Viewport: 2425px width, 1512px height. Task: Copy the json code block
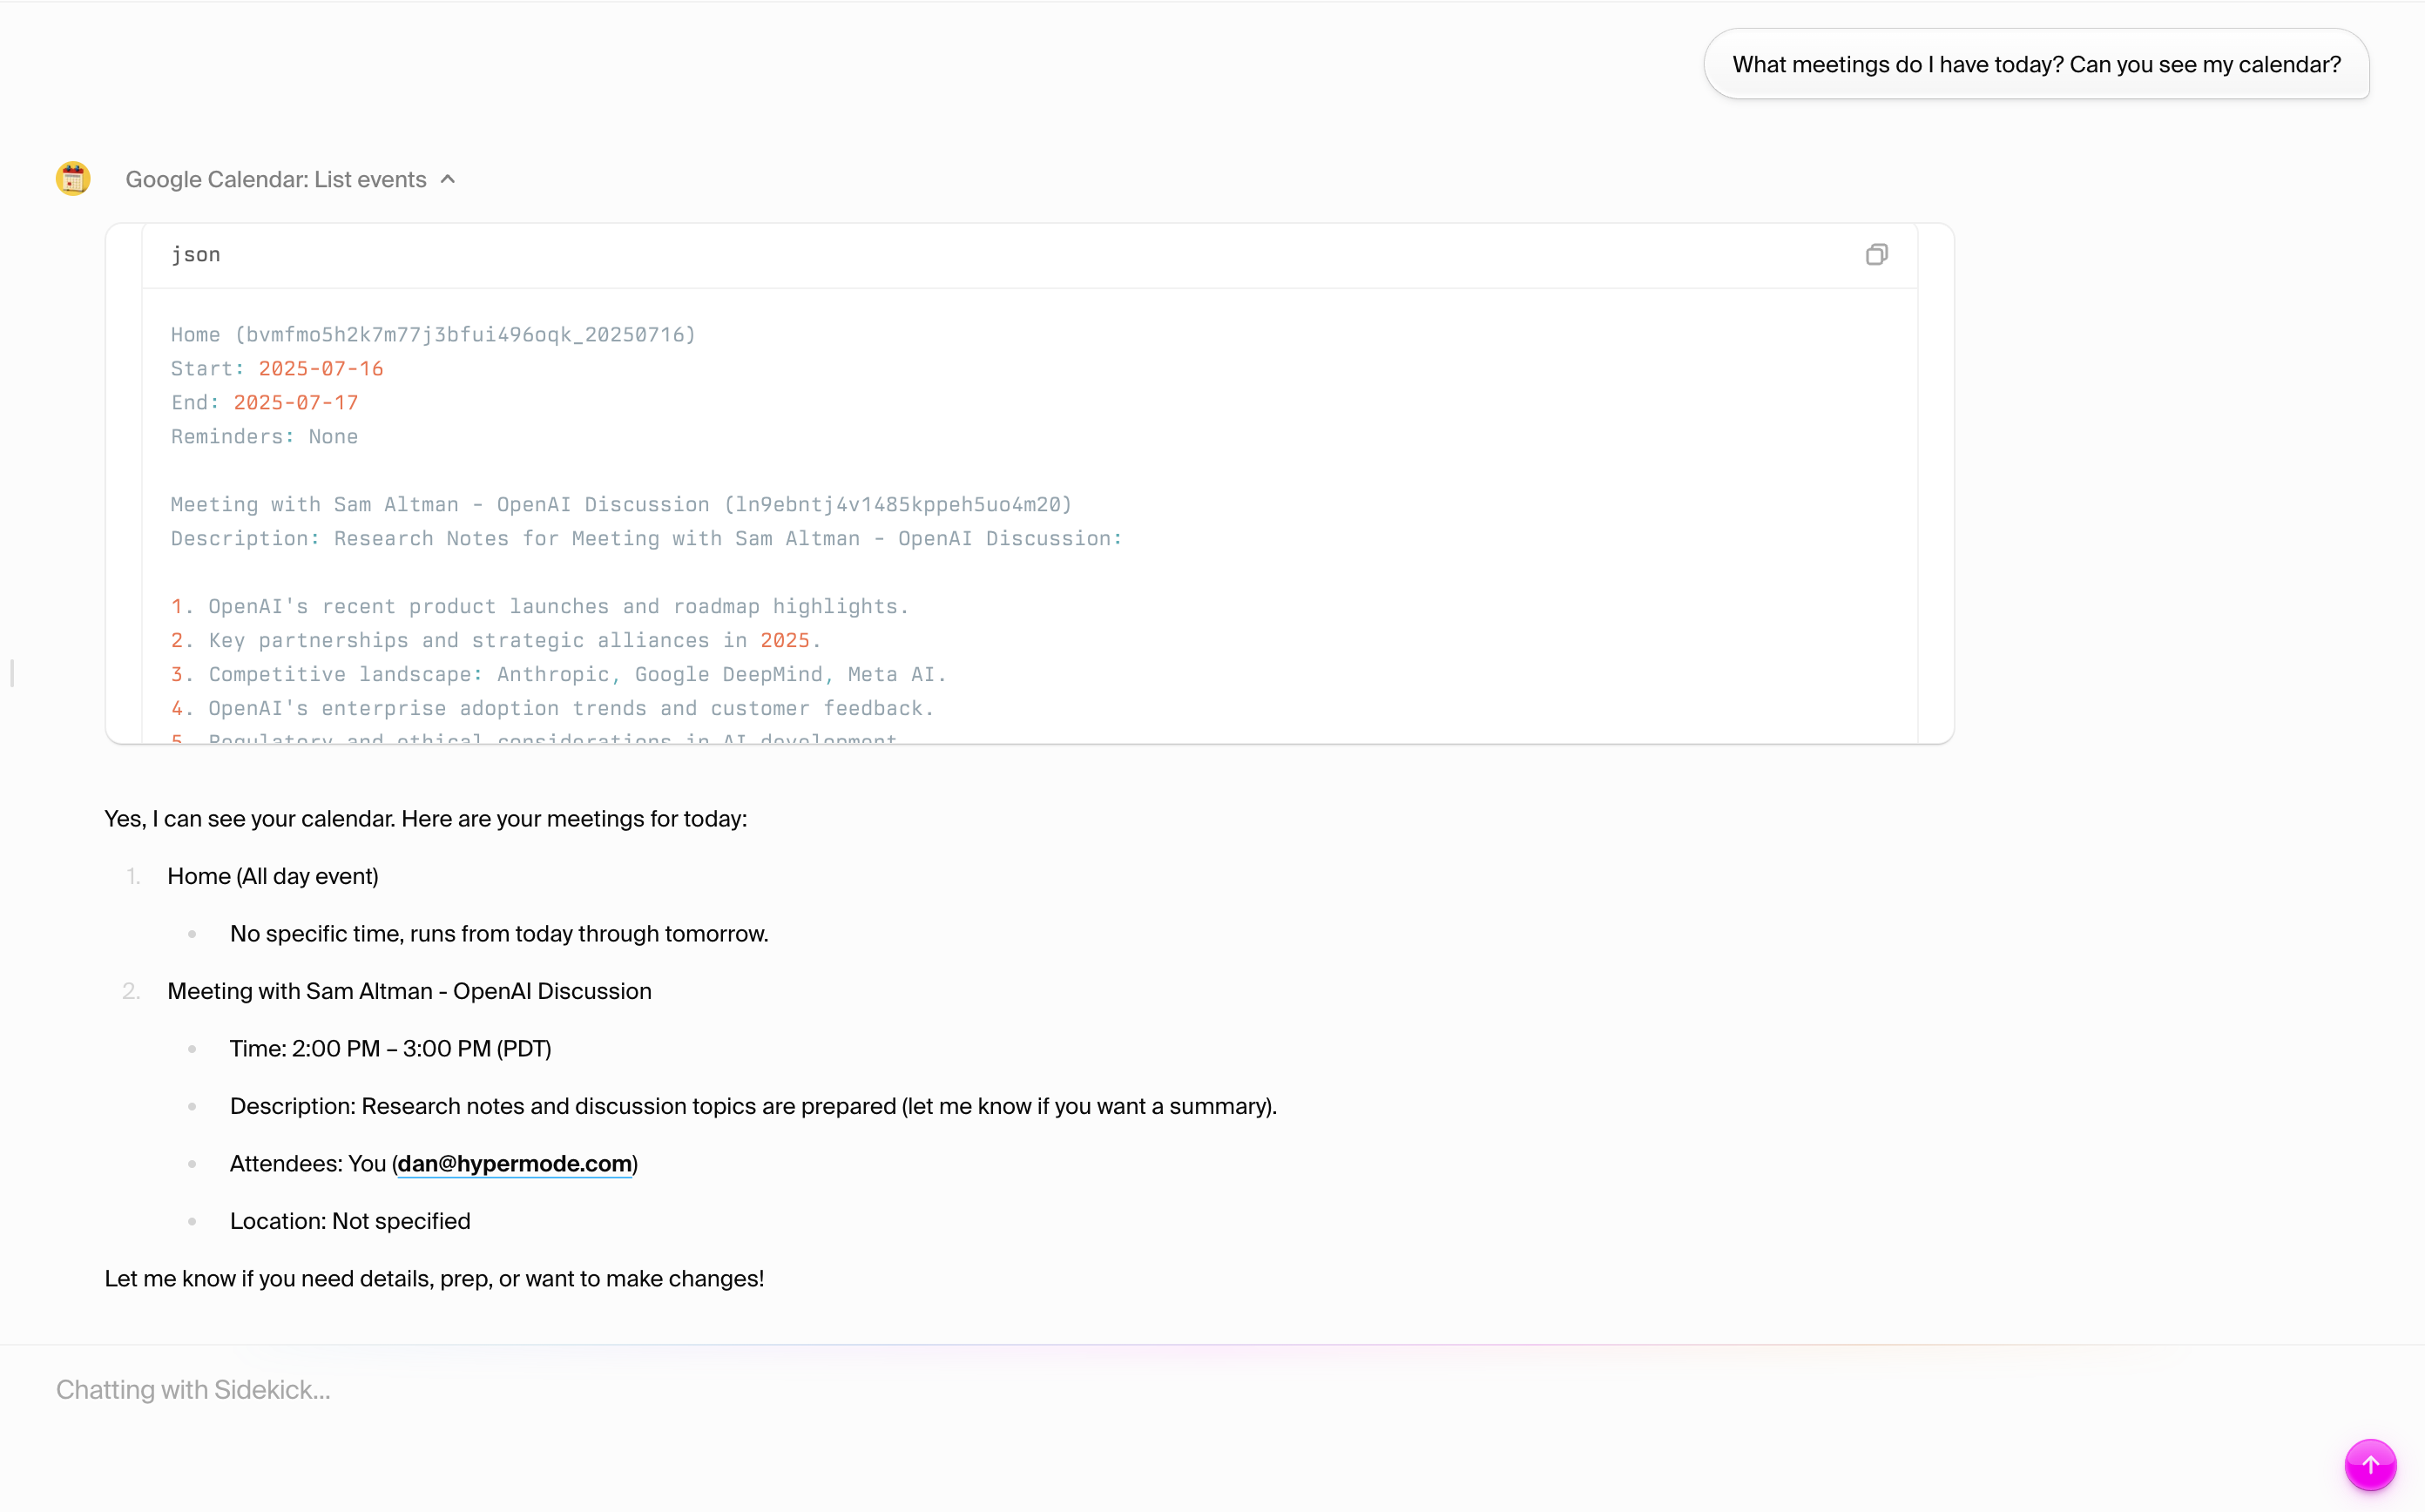click(1876, 255)
